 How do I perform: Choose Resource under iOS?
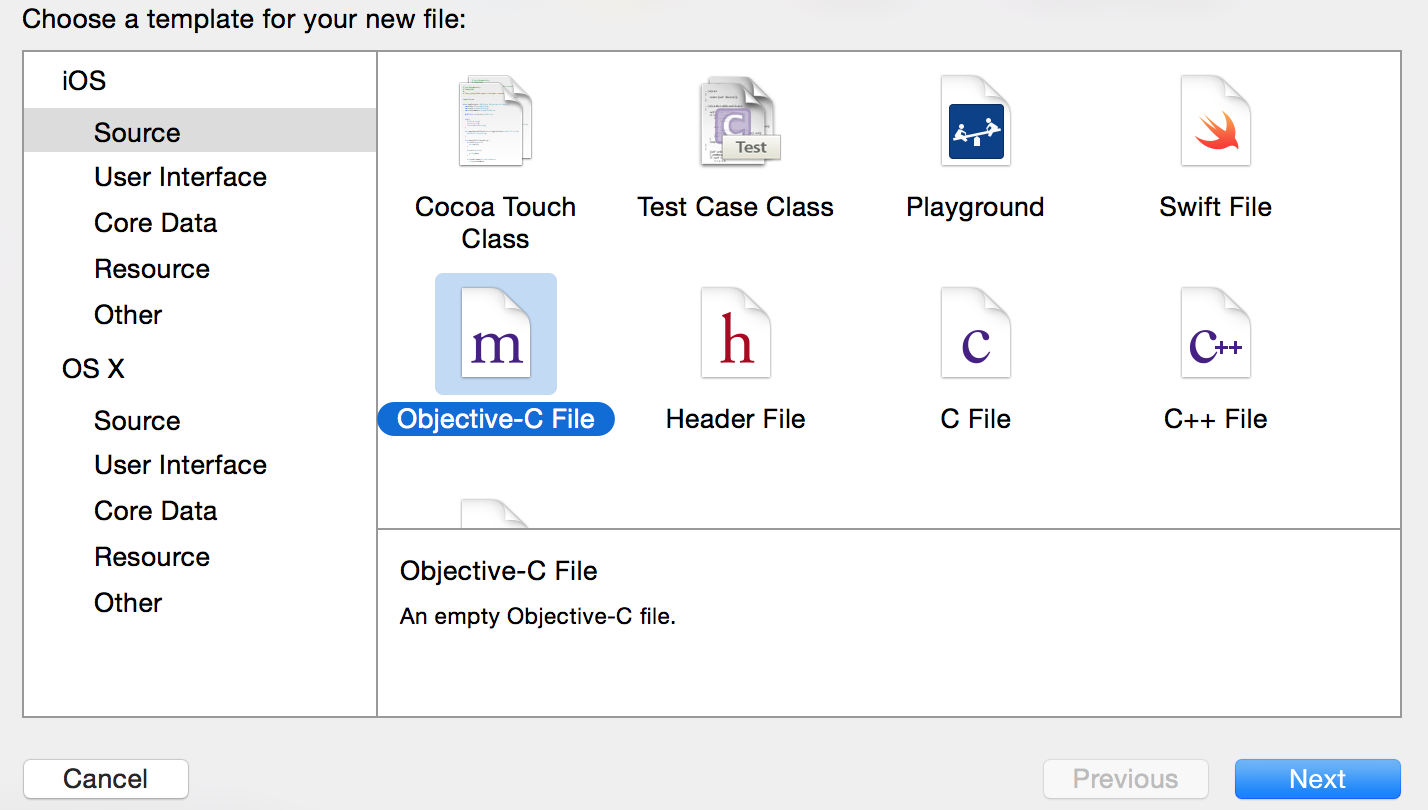pyautogui.click(x=152, y=269)
